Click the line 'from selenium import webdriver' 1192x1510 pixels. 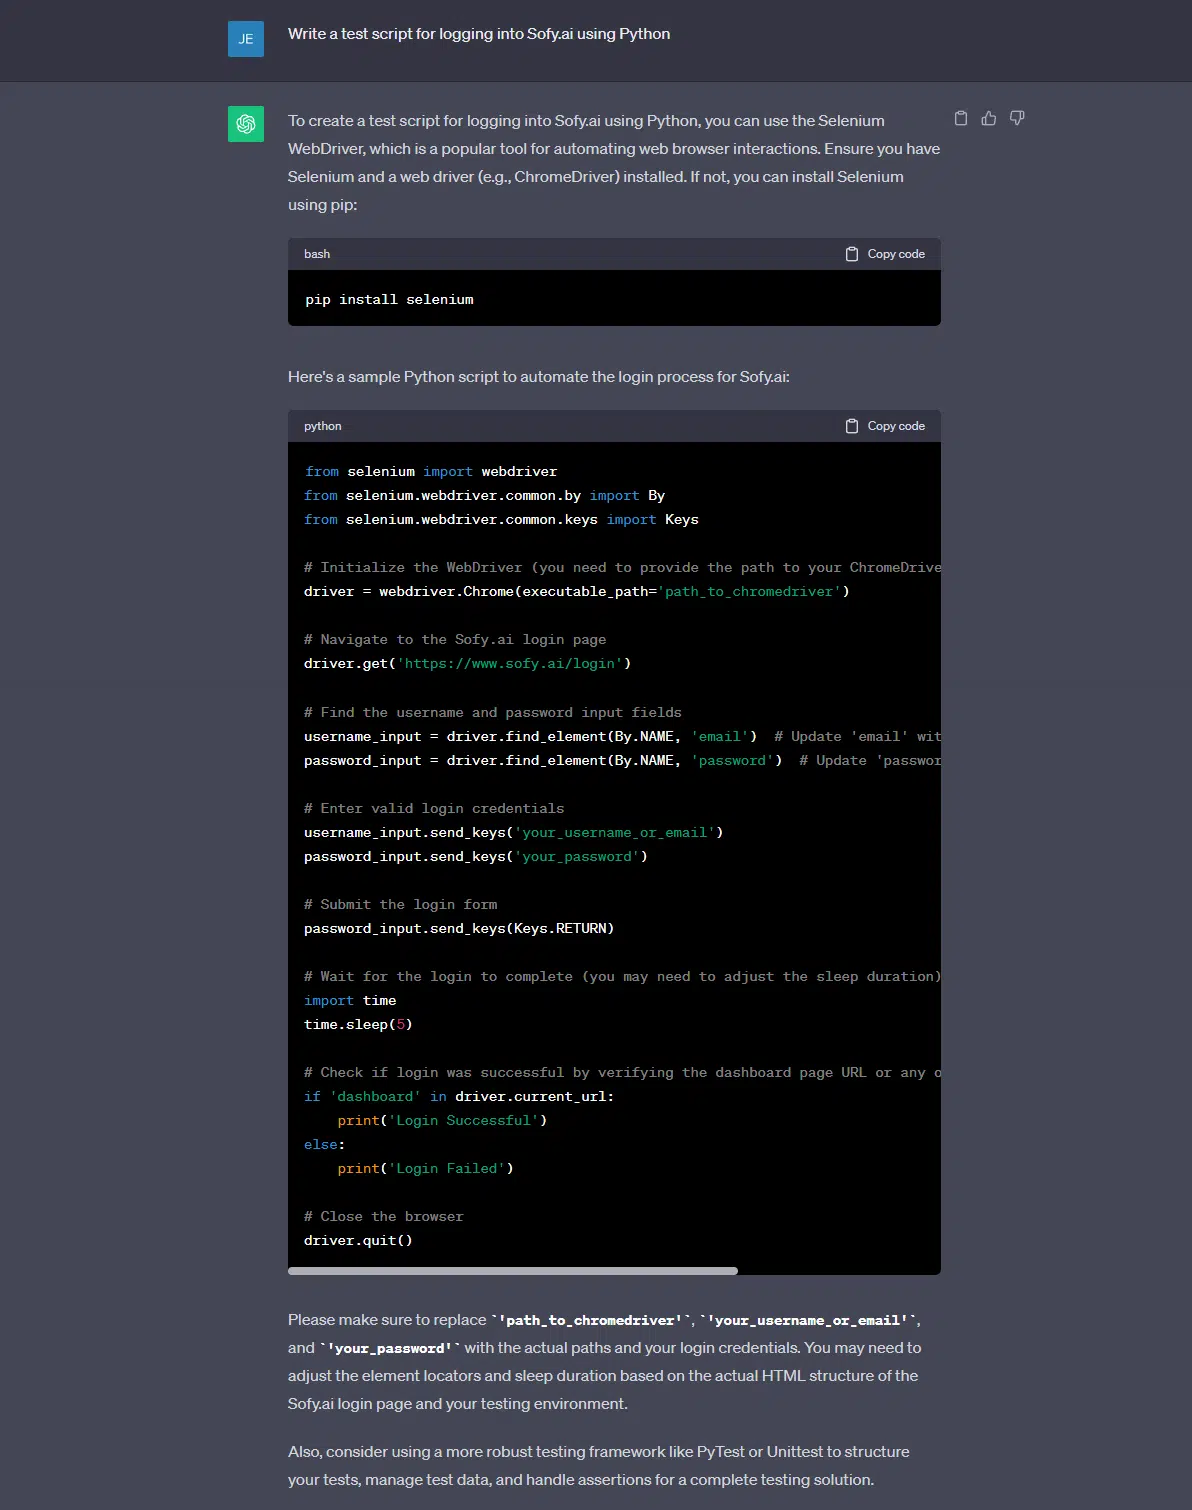(x=431, y=472)
